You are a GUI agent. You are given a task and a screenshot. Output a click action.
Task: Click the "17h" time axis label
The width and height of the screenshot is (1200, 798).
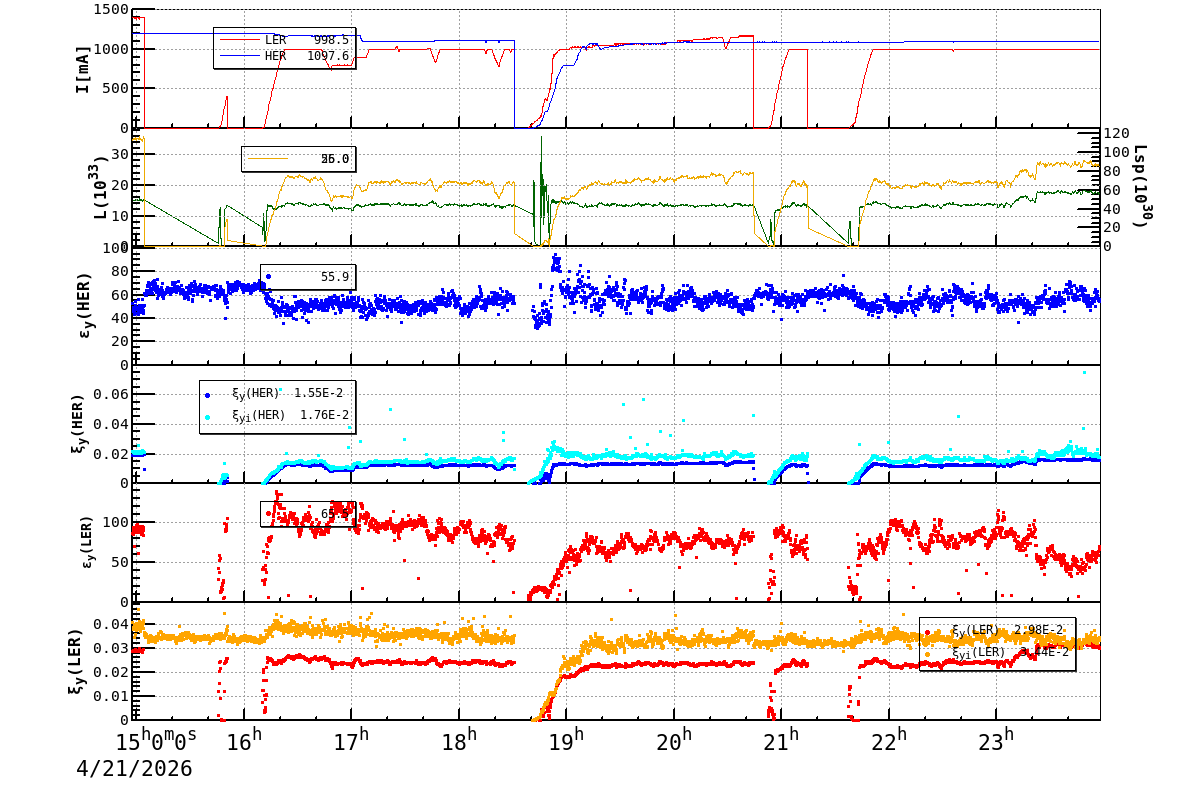[351, 741]
